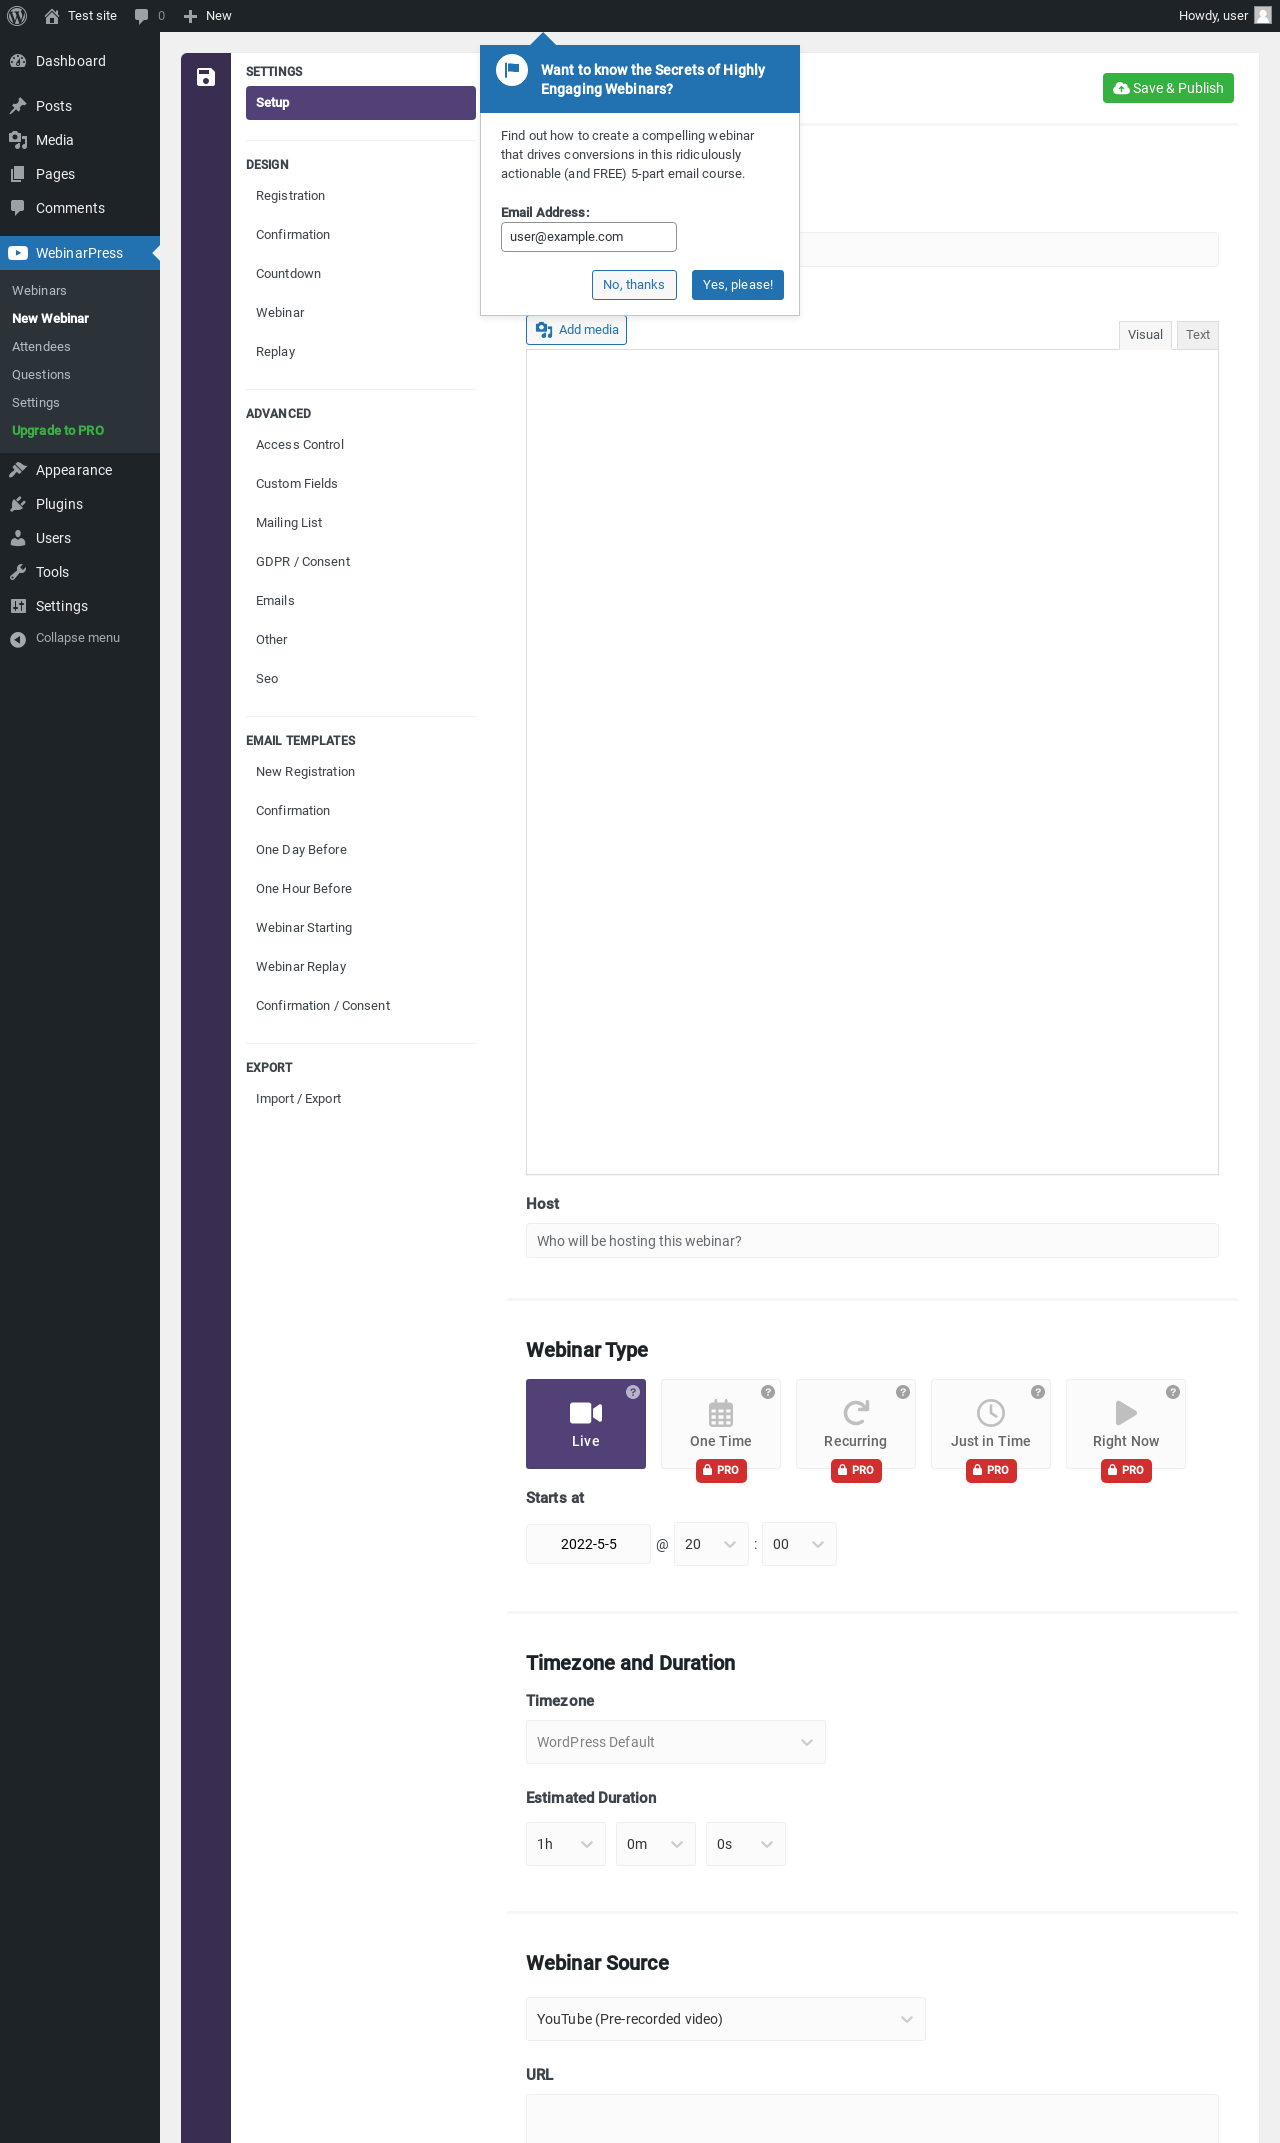Viewport: 1280px width, 2143px height.
Task: Open Users in the admin sidebar
Action: click(x=80, y=538)
